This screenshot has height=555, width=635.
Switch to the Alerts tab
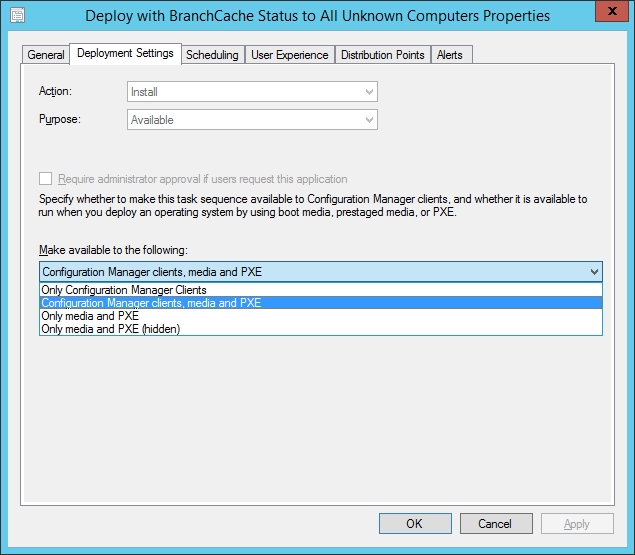[x=450, y=55]
